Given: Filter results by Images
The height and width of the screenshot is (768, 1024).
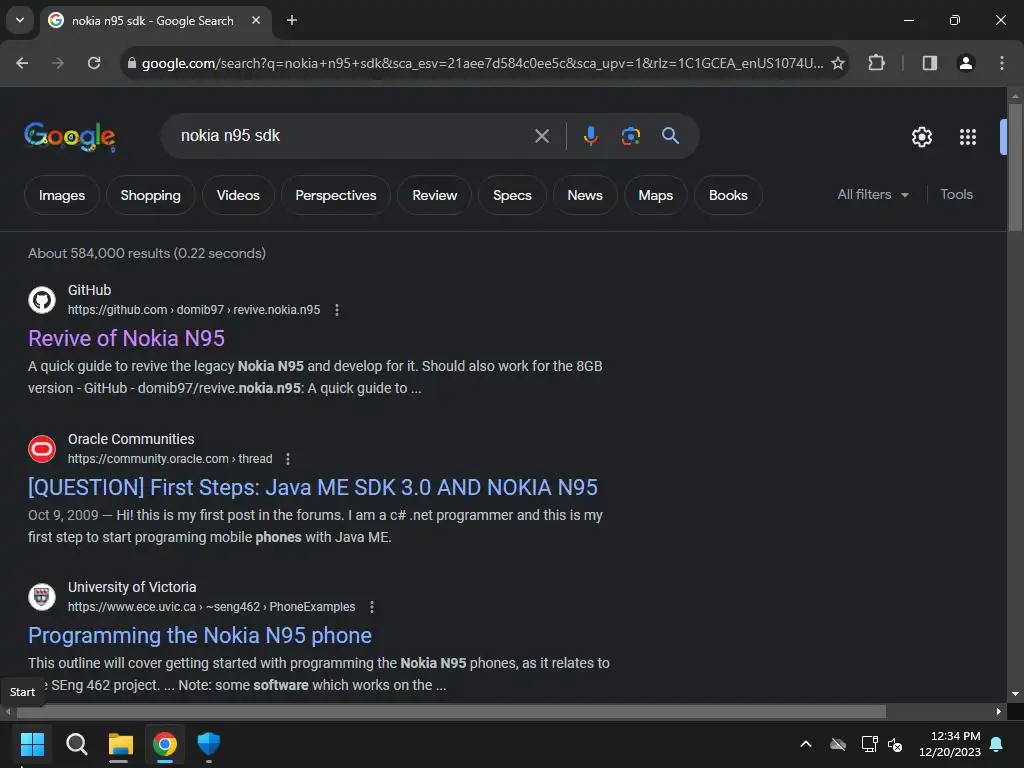Looking at the screenshot, I should pos(61,195).
